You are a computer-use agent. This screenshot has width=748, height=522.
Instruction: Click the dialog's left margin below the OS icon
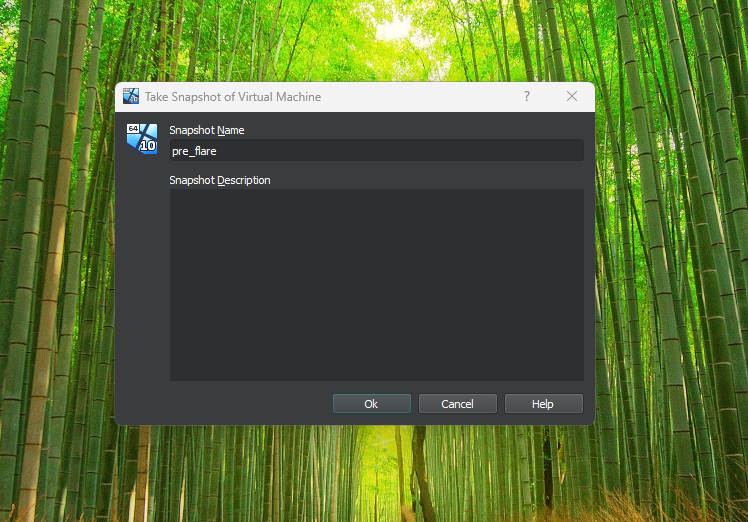pos(141,280)
